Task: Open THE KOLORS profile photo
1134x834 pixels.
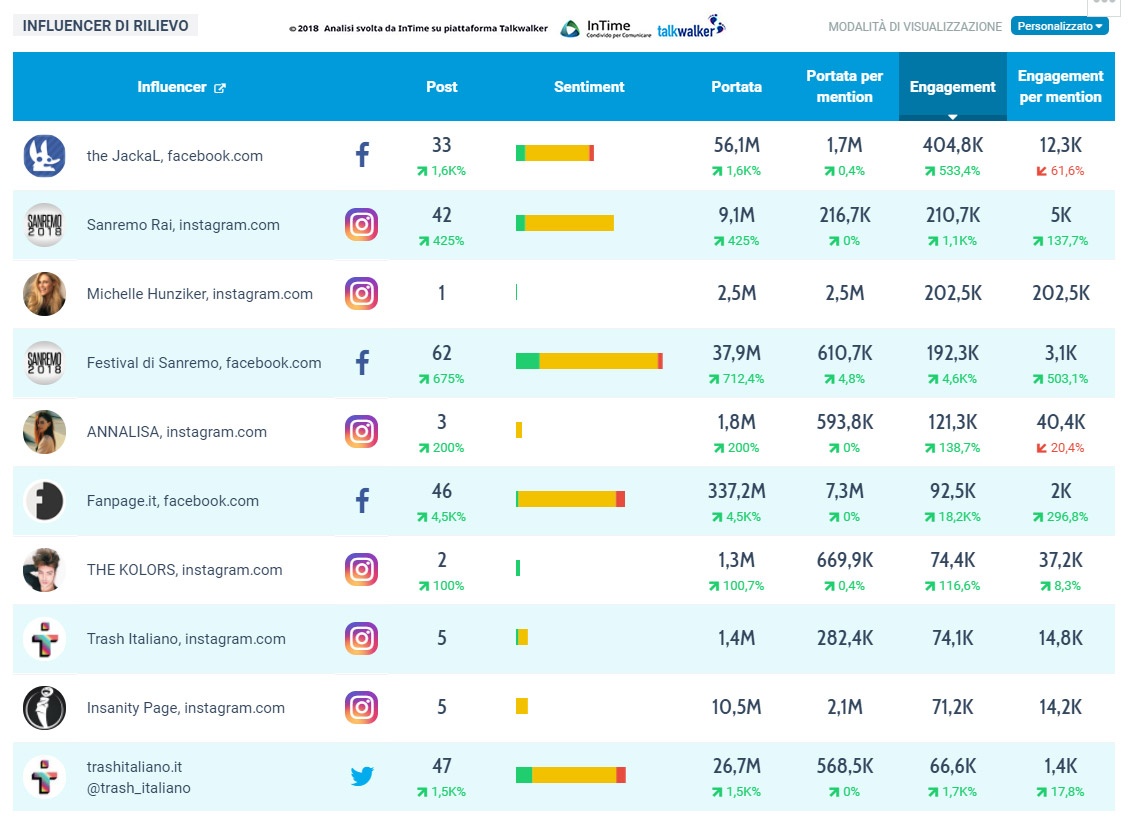Action: (x=45, y=570)
